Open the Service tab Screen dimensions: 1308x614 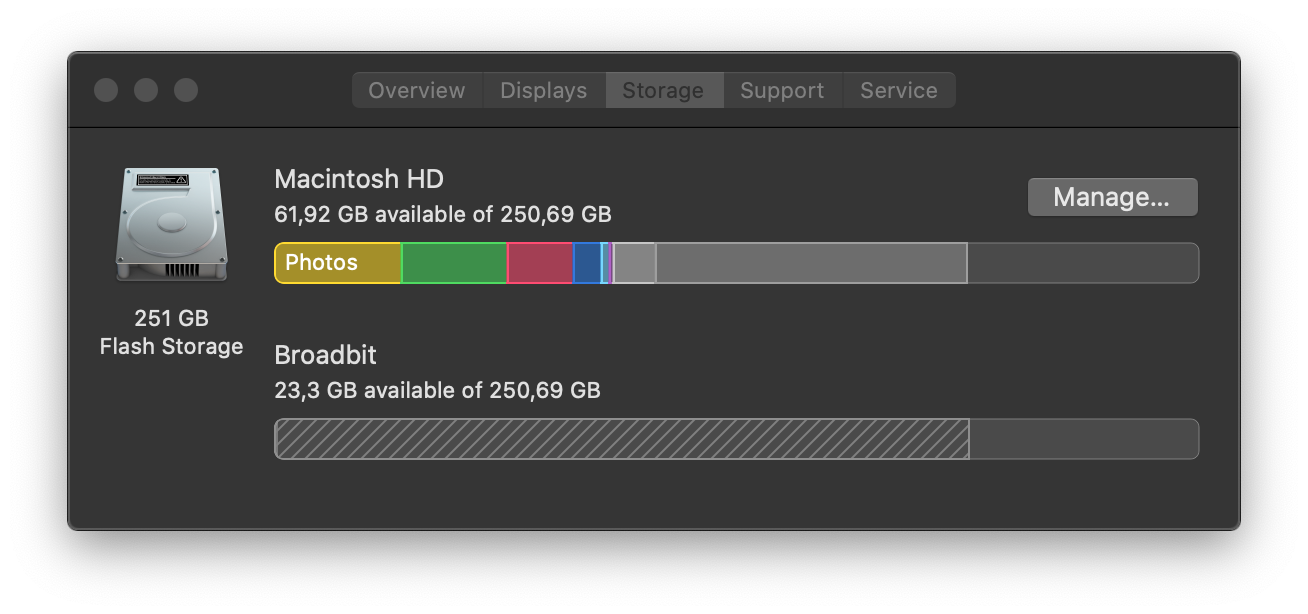pyautogui.click(x=898, y=90)
